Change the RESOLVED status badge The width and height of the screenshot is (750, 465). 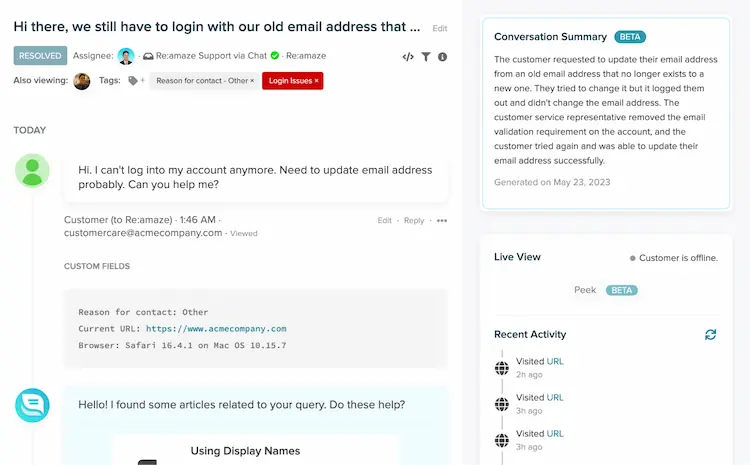[x=40, y=55]
